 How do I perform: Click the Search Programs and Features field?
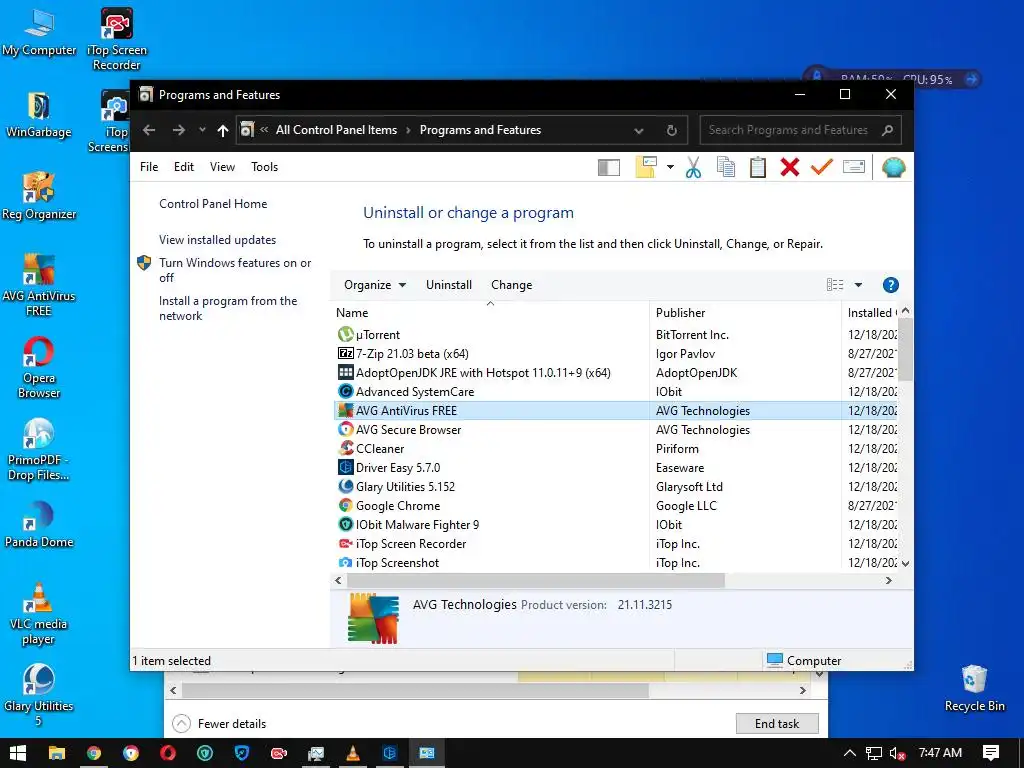[x=800, y=130]
